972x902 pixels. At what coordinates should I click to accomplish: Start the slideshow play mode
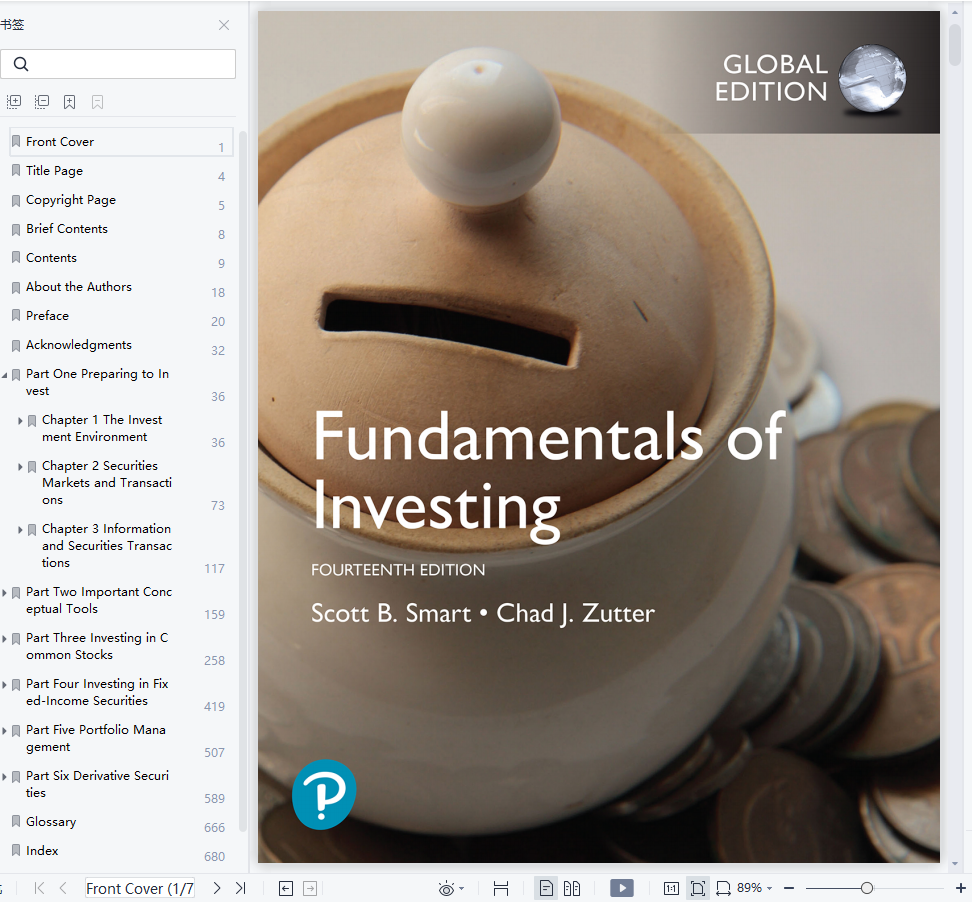click(x=622, y=888)
